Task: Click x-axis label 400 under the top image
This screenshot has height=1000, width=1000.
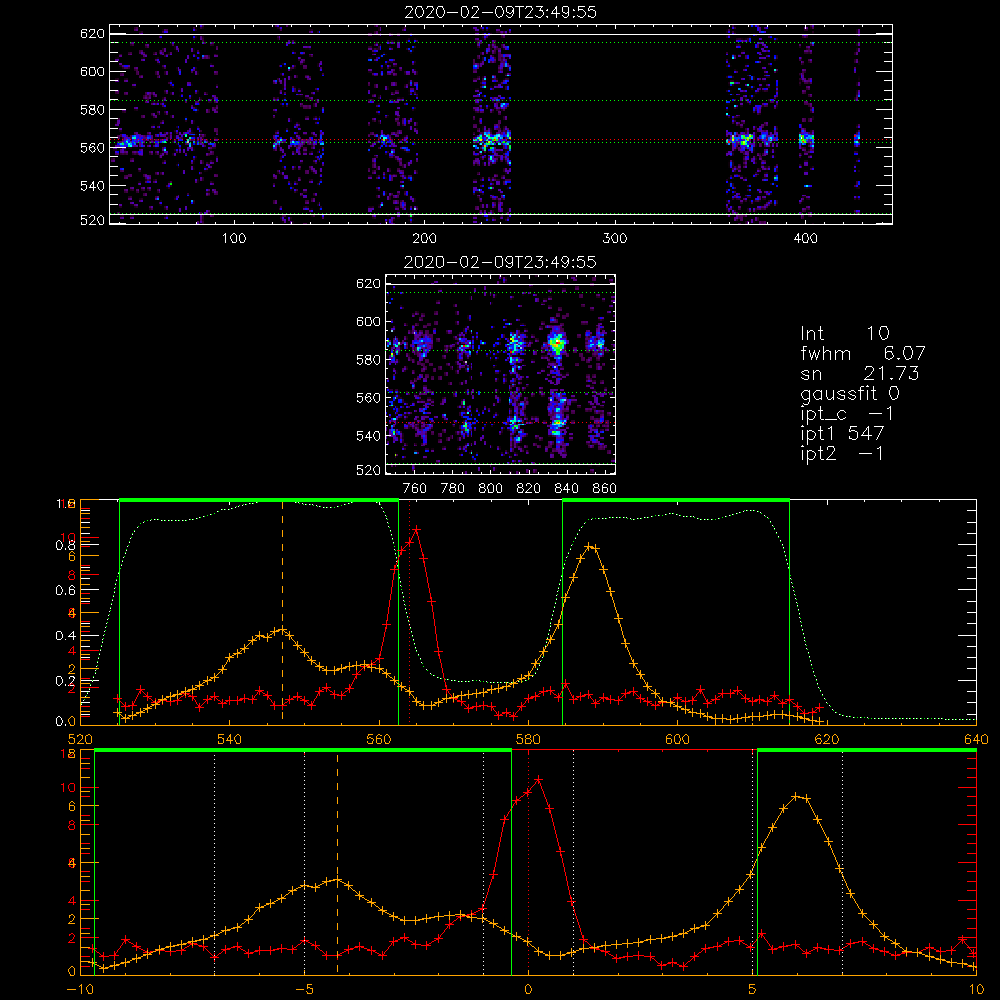Action: (805, 239)
